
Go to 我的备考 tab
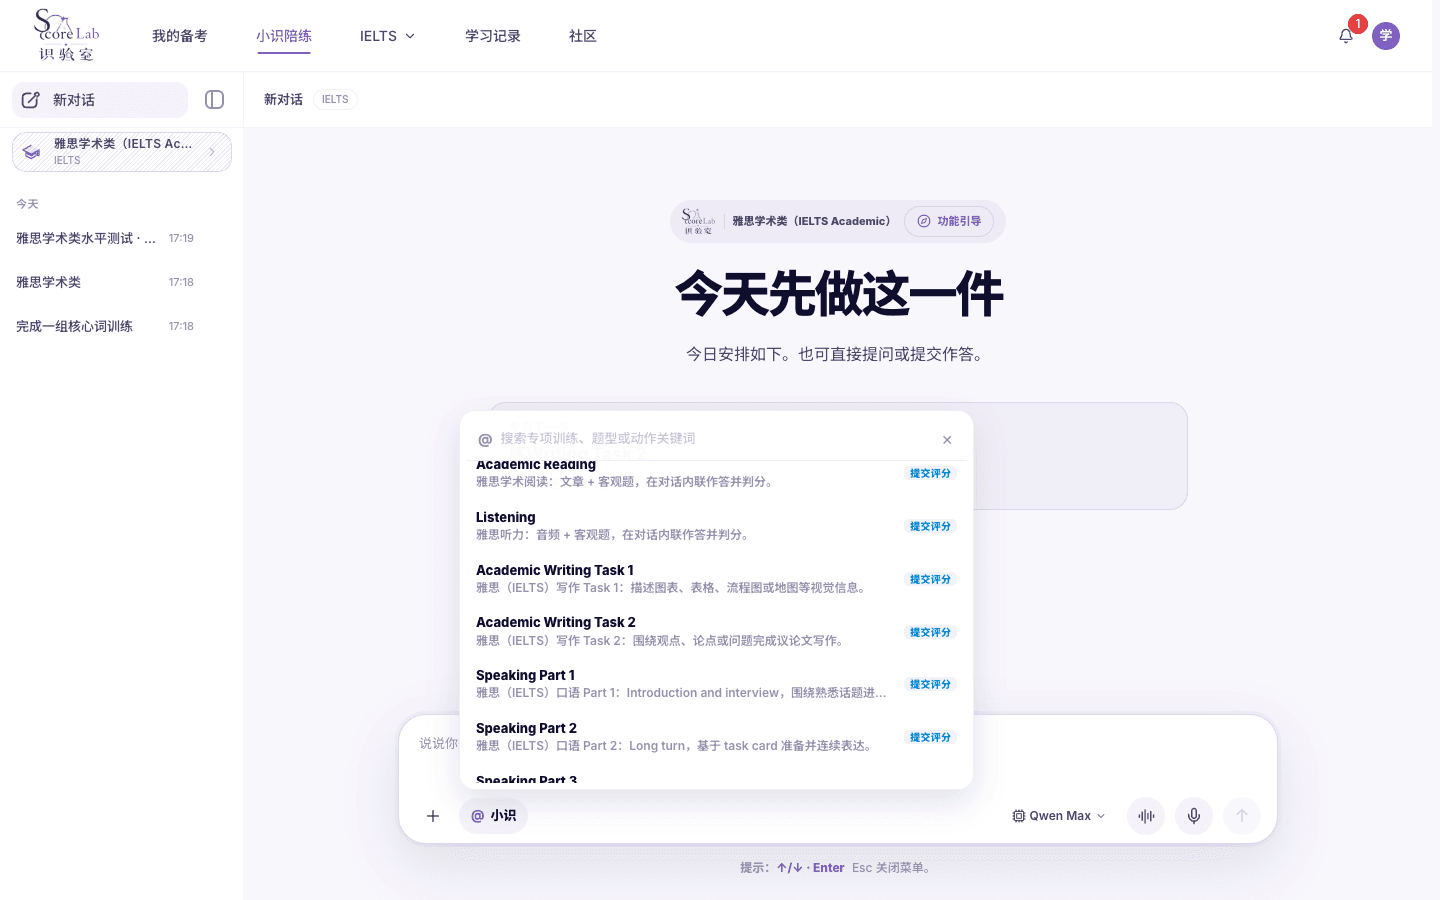[180, 36]
